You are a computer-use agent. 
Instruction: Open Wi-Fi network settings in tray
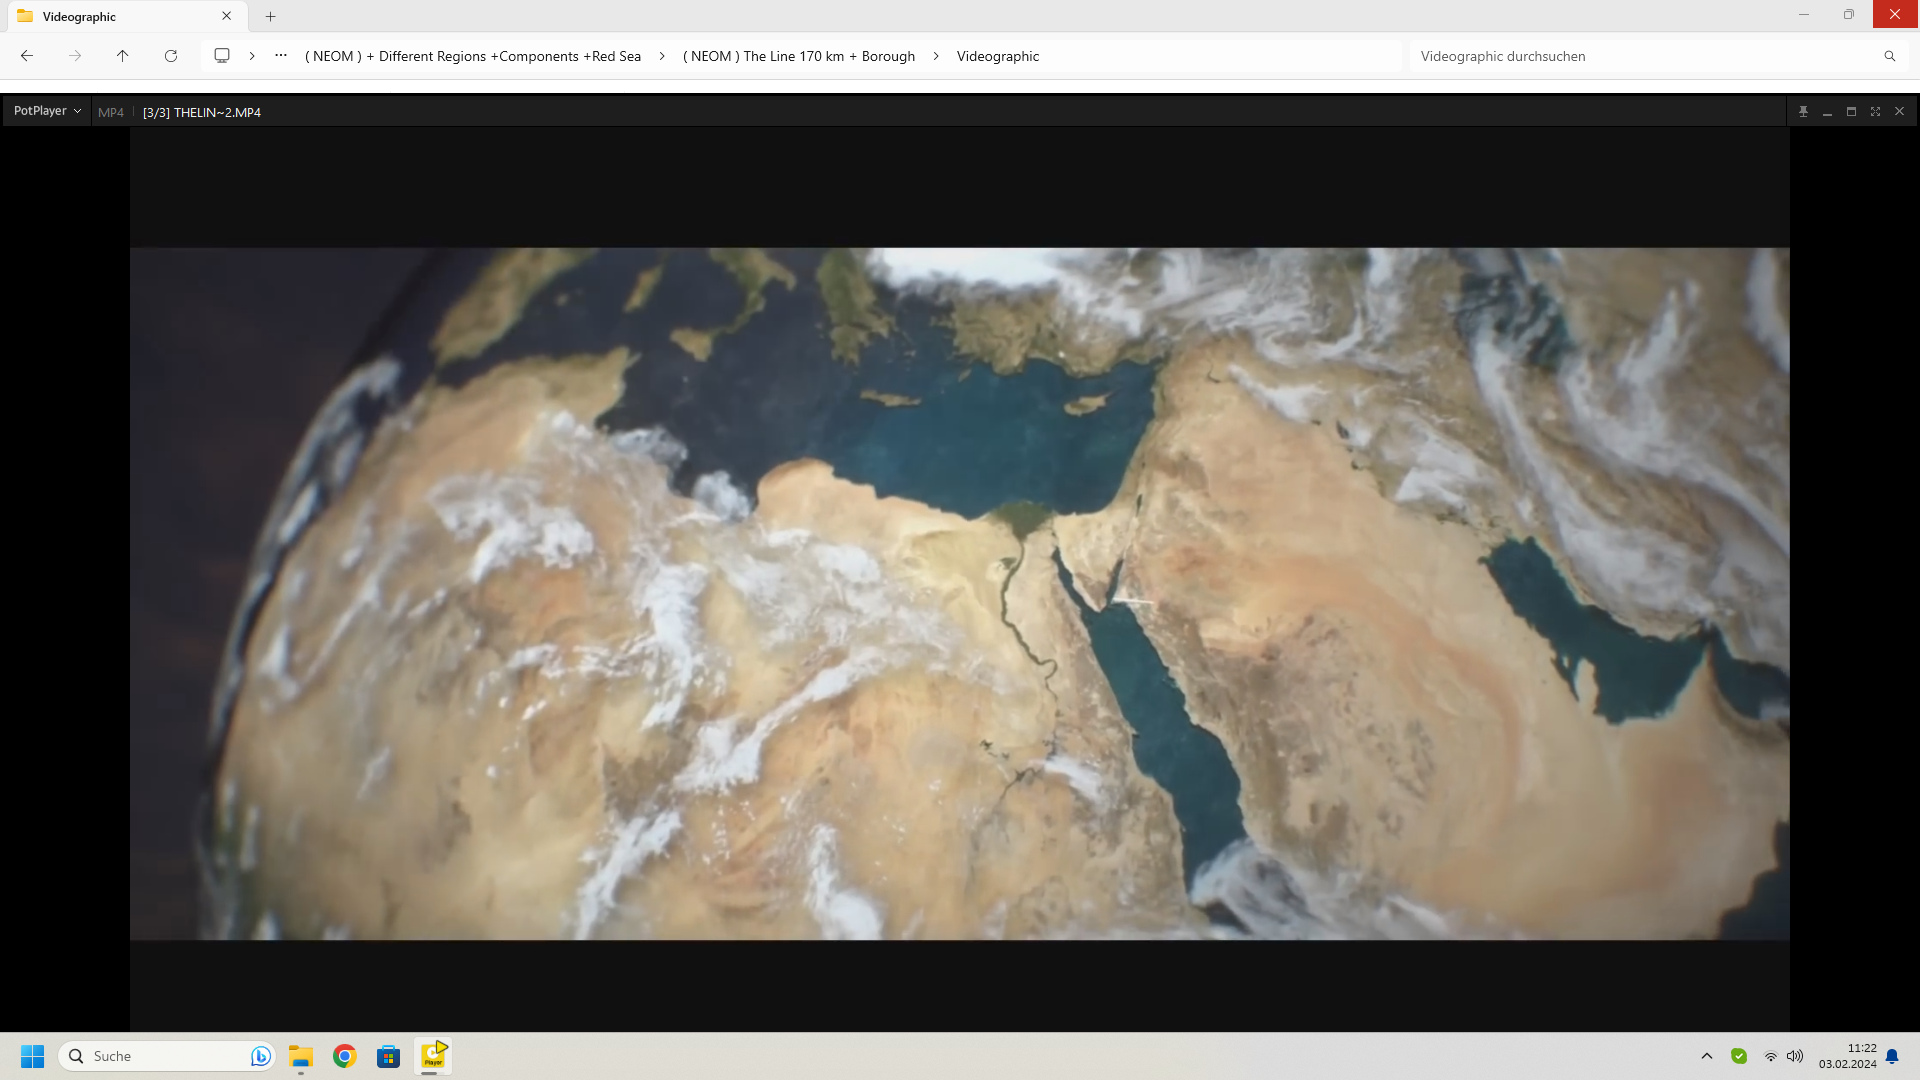coord(1771,1056)
